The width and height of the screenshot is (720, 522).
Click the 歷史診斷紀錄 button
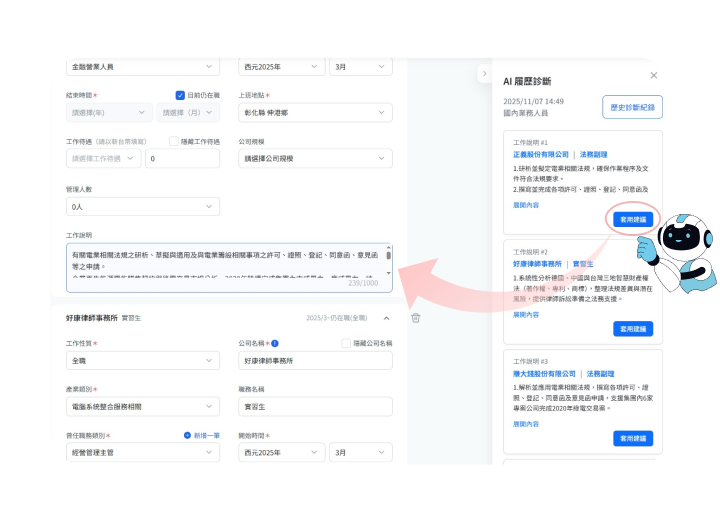tap(632, 106)
